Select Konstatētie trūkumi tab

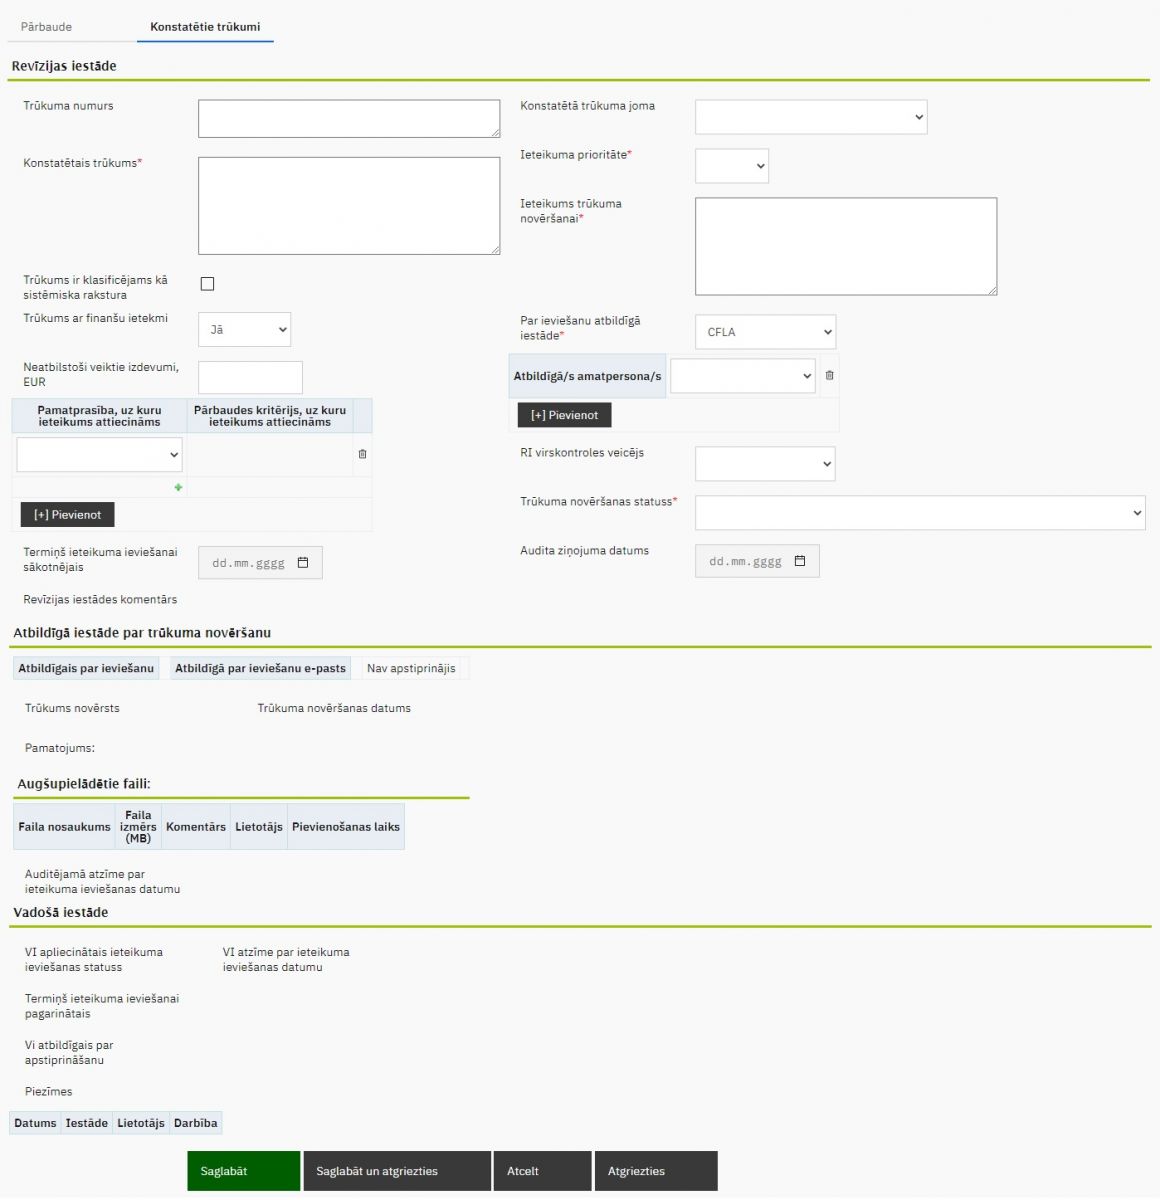pos(205,27)
